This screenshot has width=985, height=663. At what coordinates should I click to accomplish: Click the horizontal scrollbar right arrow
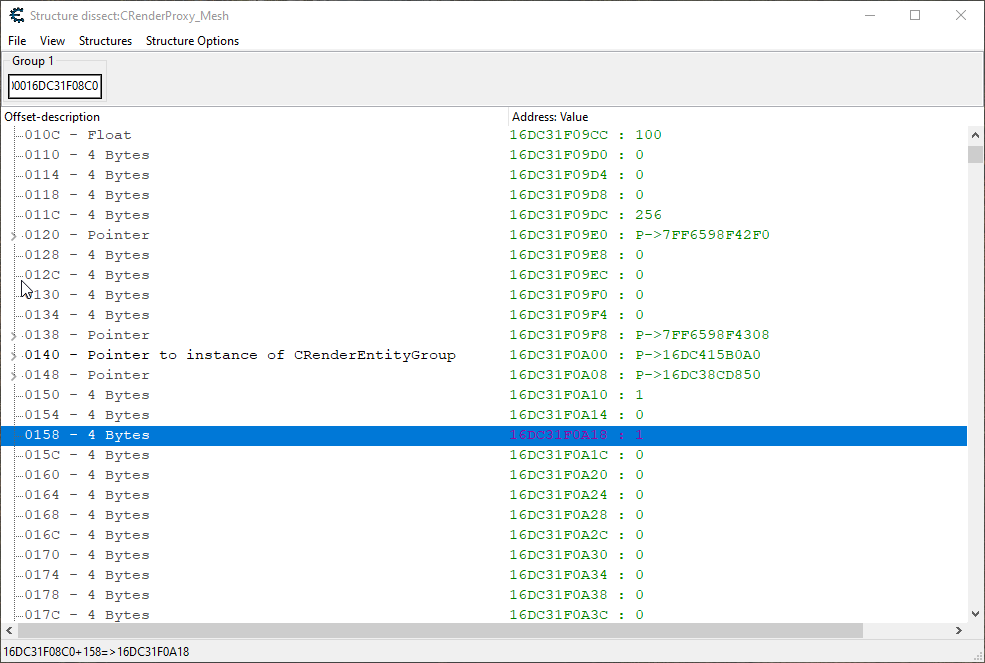[958, 631]
